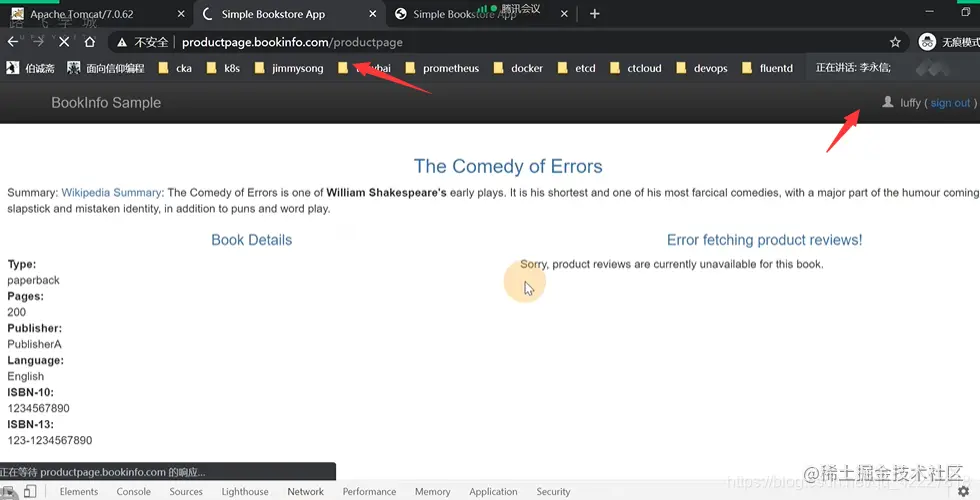Go forward in browser history
This screenshot has height=500, width=980.
[x=38, y=42]
